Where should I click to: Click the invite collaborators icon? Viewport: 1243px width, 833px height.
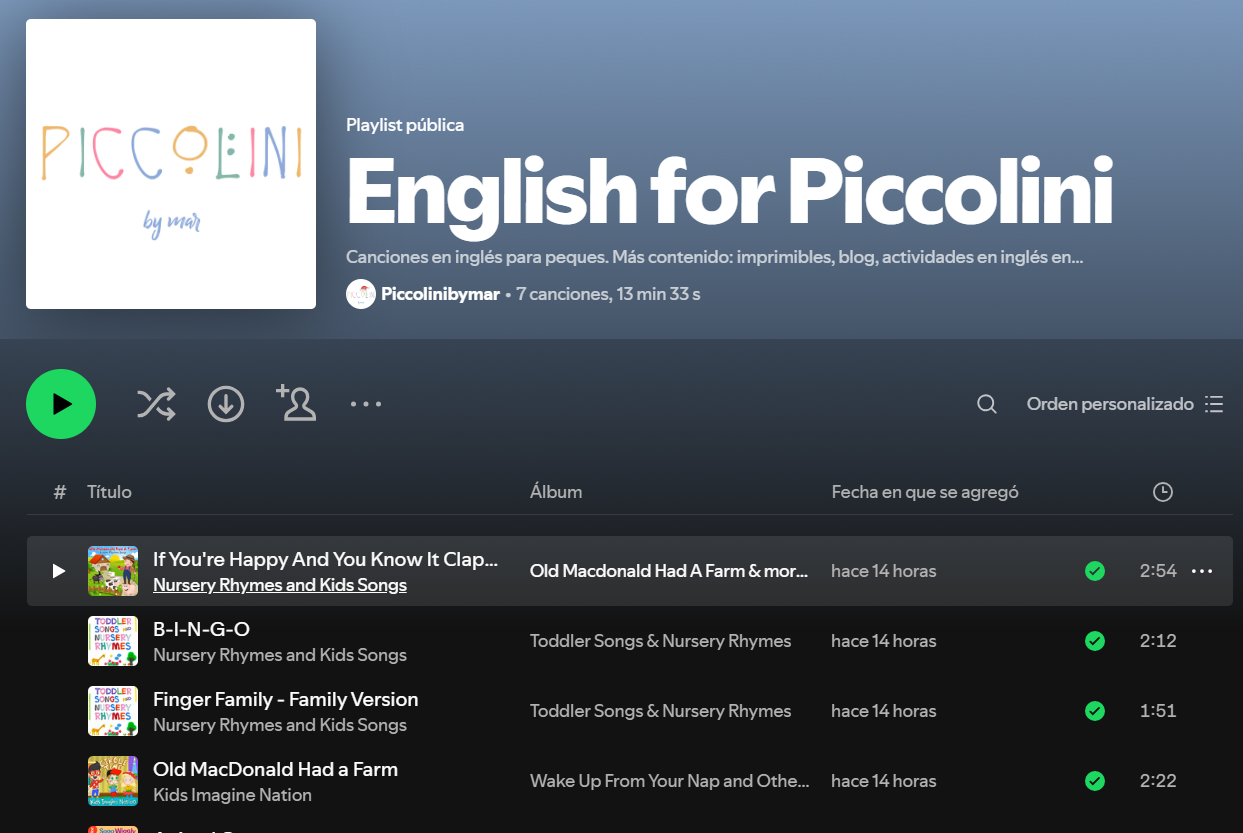pos(296,403)
